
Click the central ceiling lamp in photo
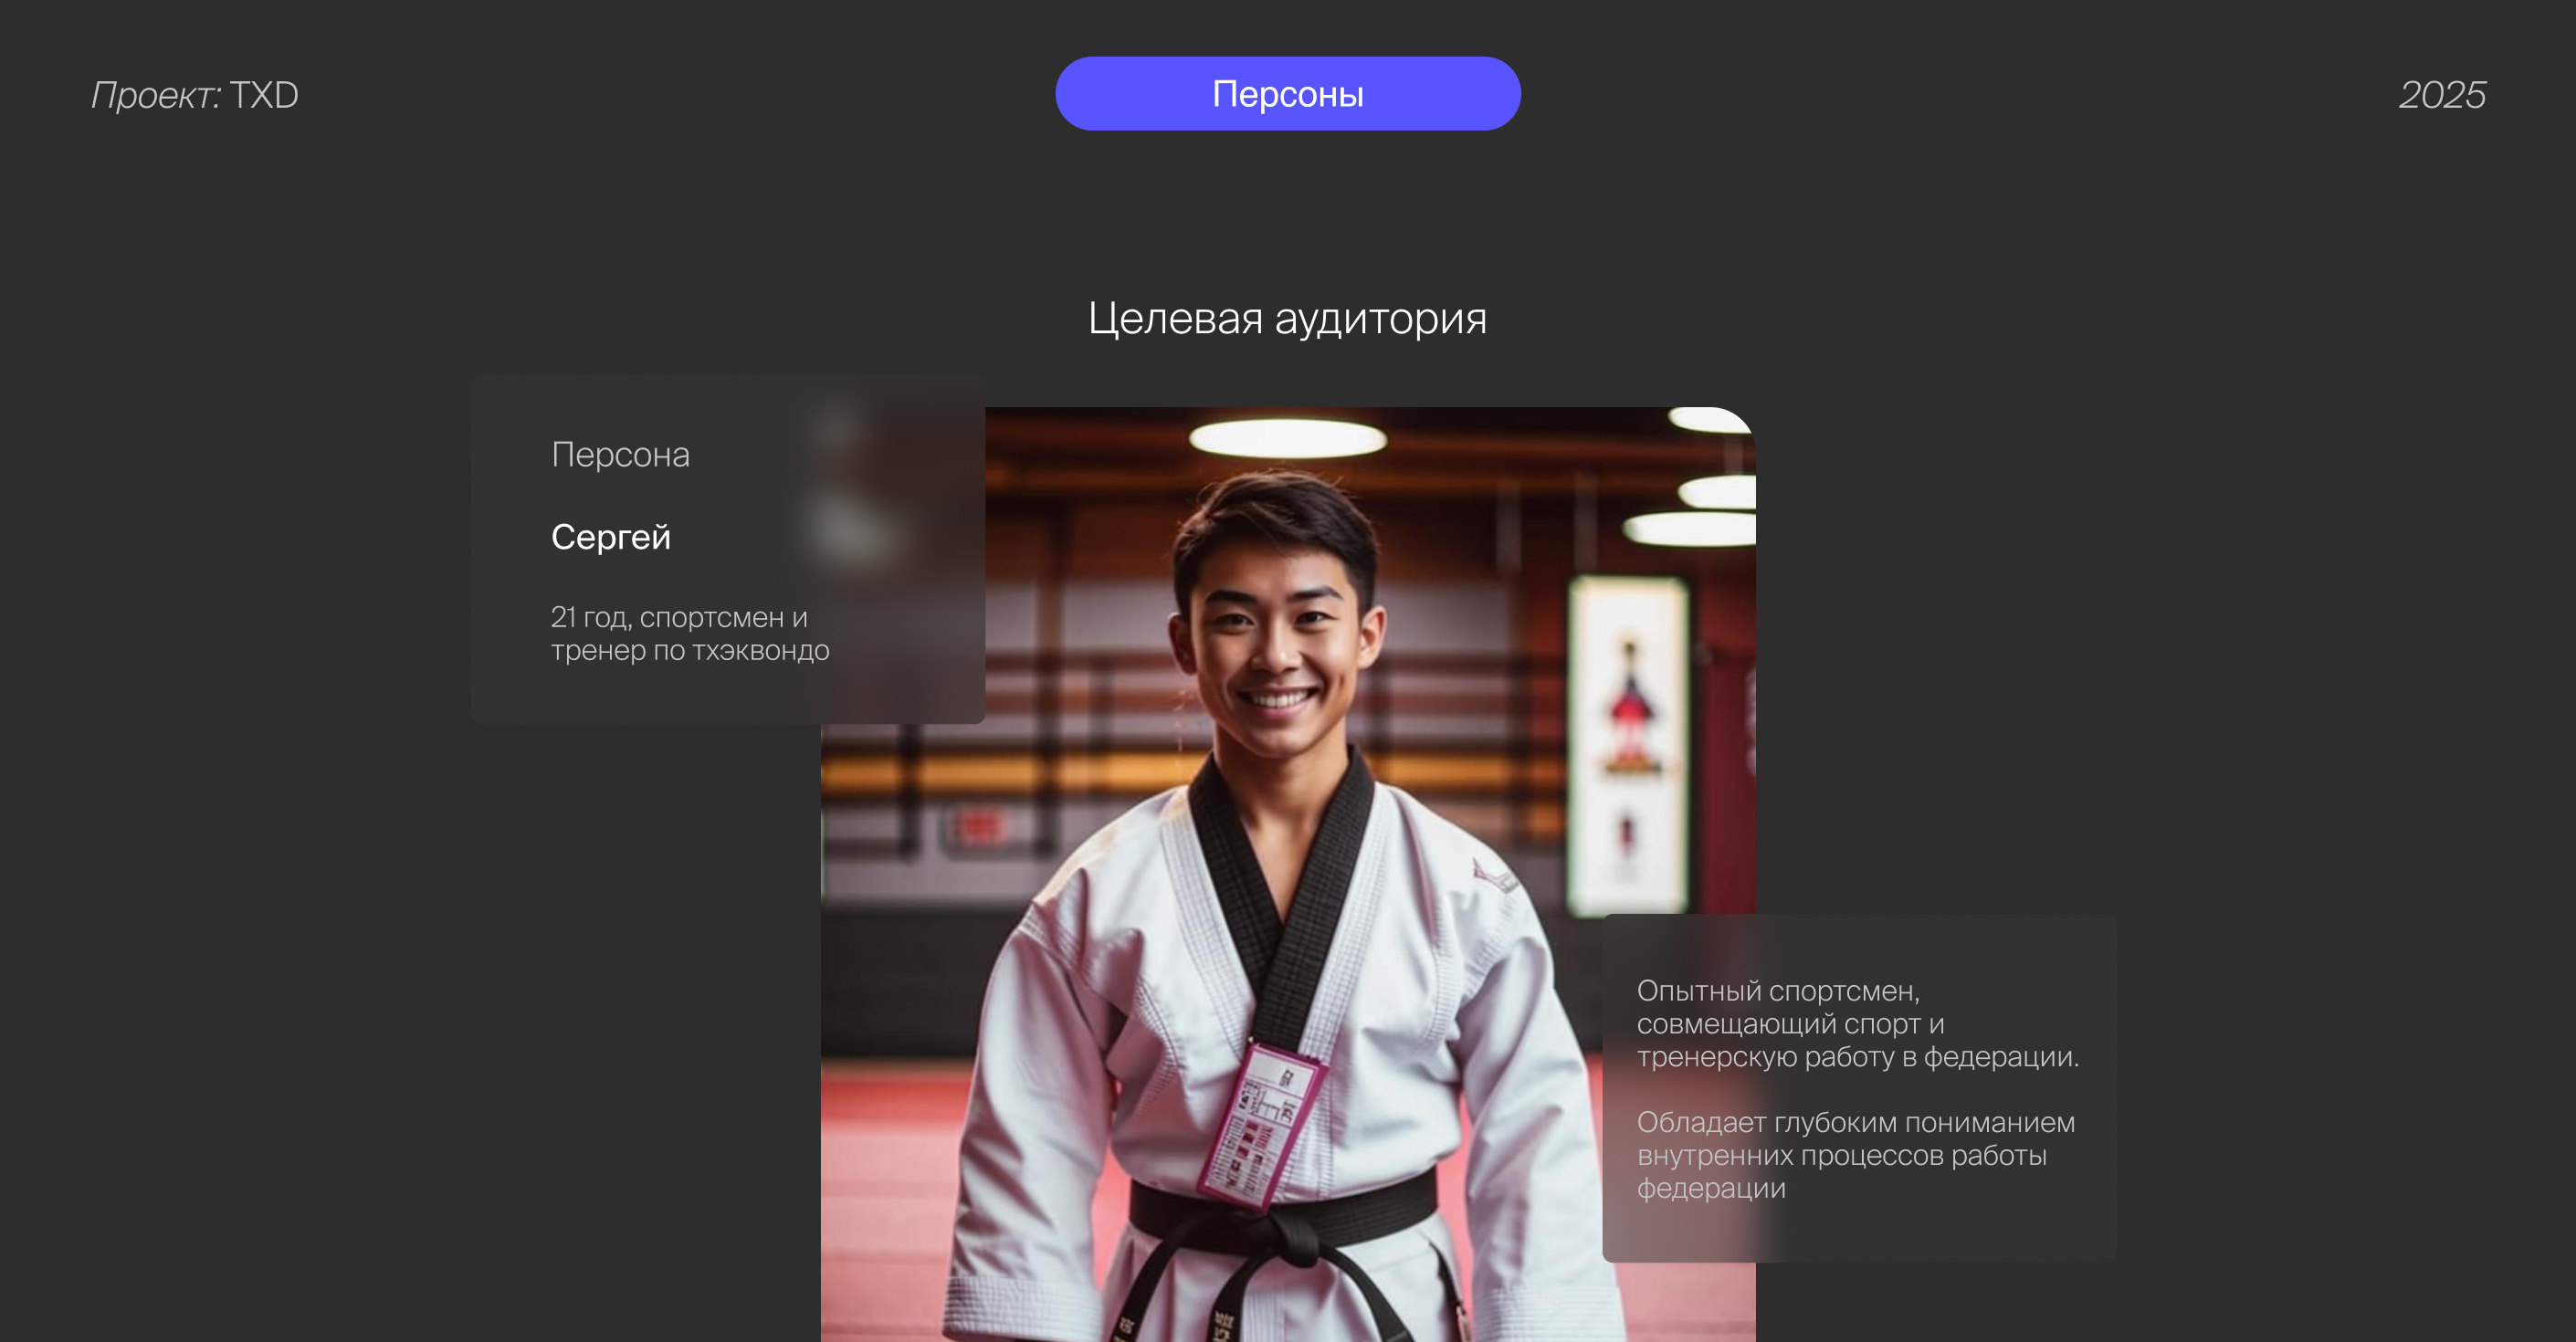(1287, 438)
